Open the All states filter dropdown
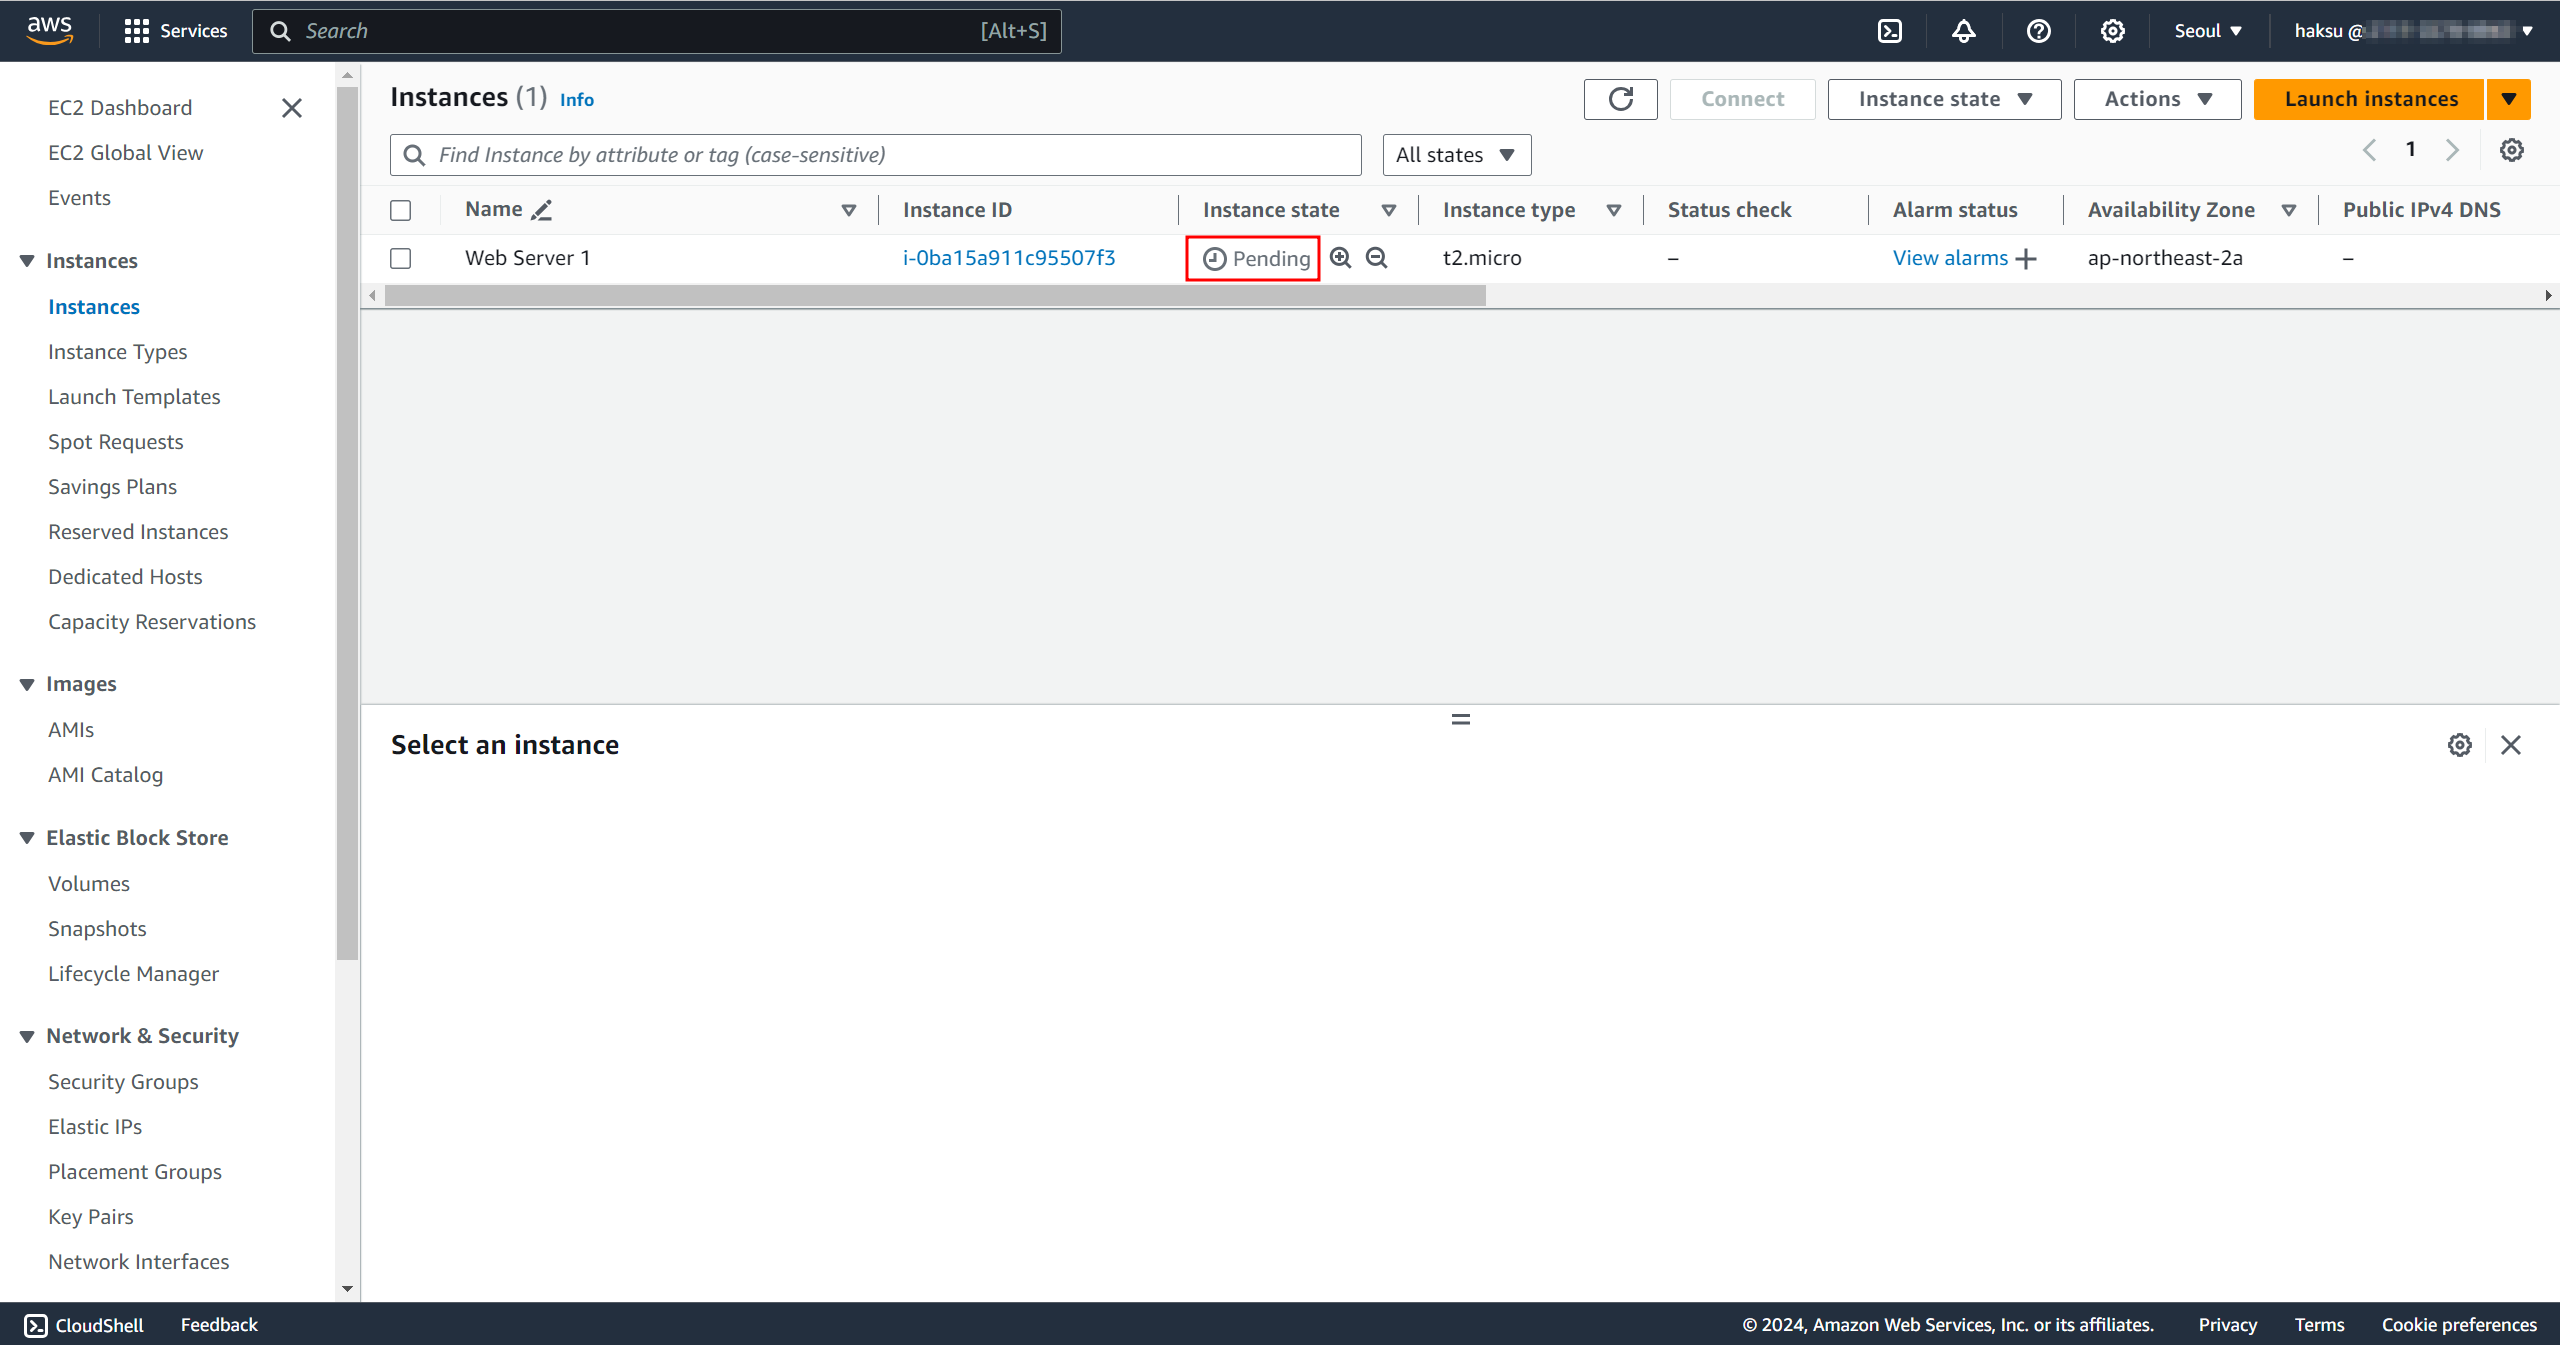 click(x=1456, y=155)
